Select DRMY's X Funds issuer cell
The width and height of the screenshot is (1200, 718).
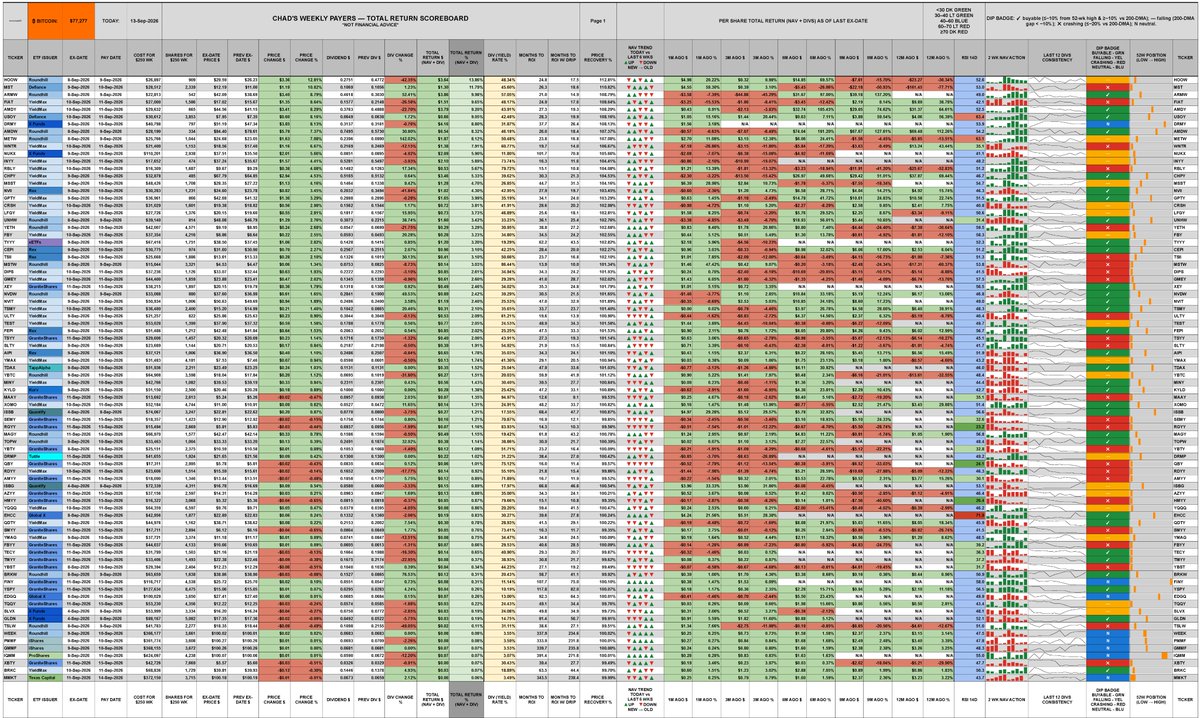45,123
